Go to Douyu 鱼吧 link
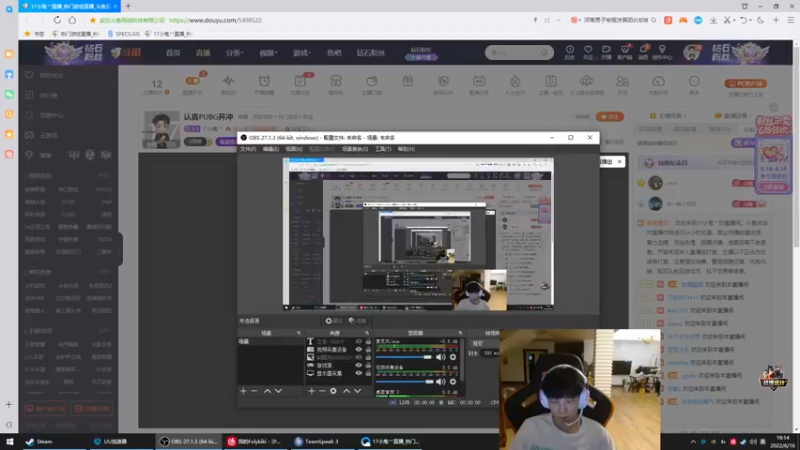Image resolution: width=800 pixels, height=450 pixels. tap(334, 53)
